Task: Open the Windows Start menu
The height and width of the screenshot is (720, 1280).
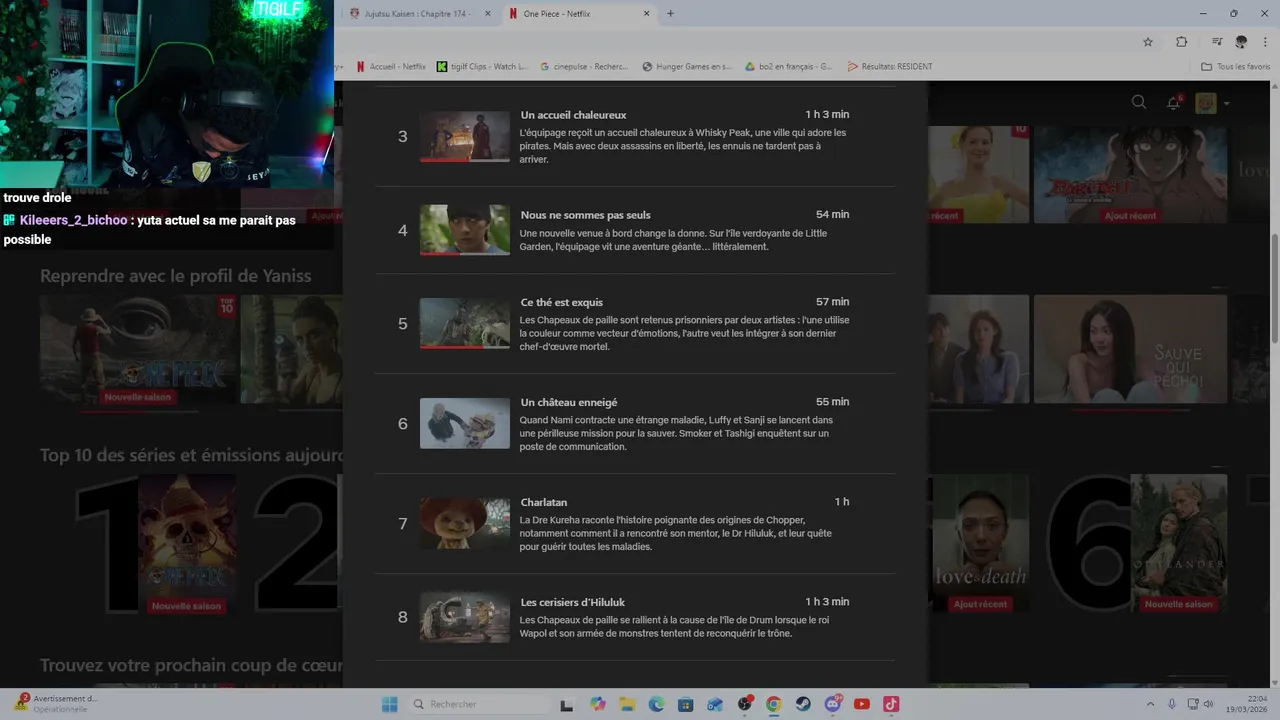Action: click(390, 704)
